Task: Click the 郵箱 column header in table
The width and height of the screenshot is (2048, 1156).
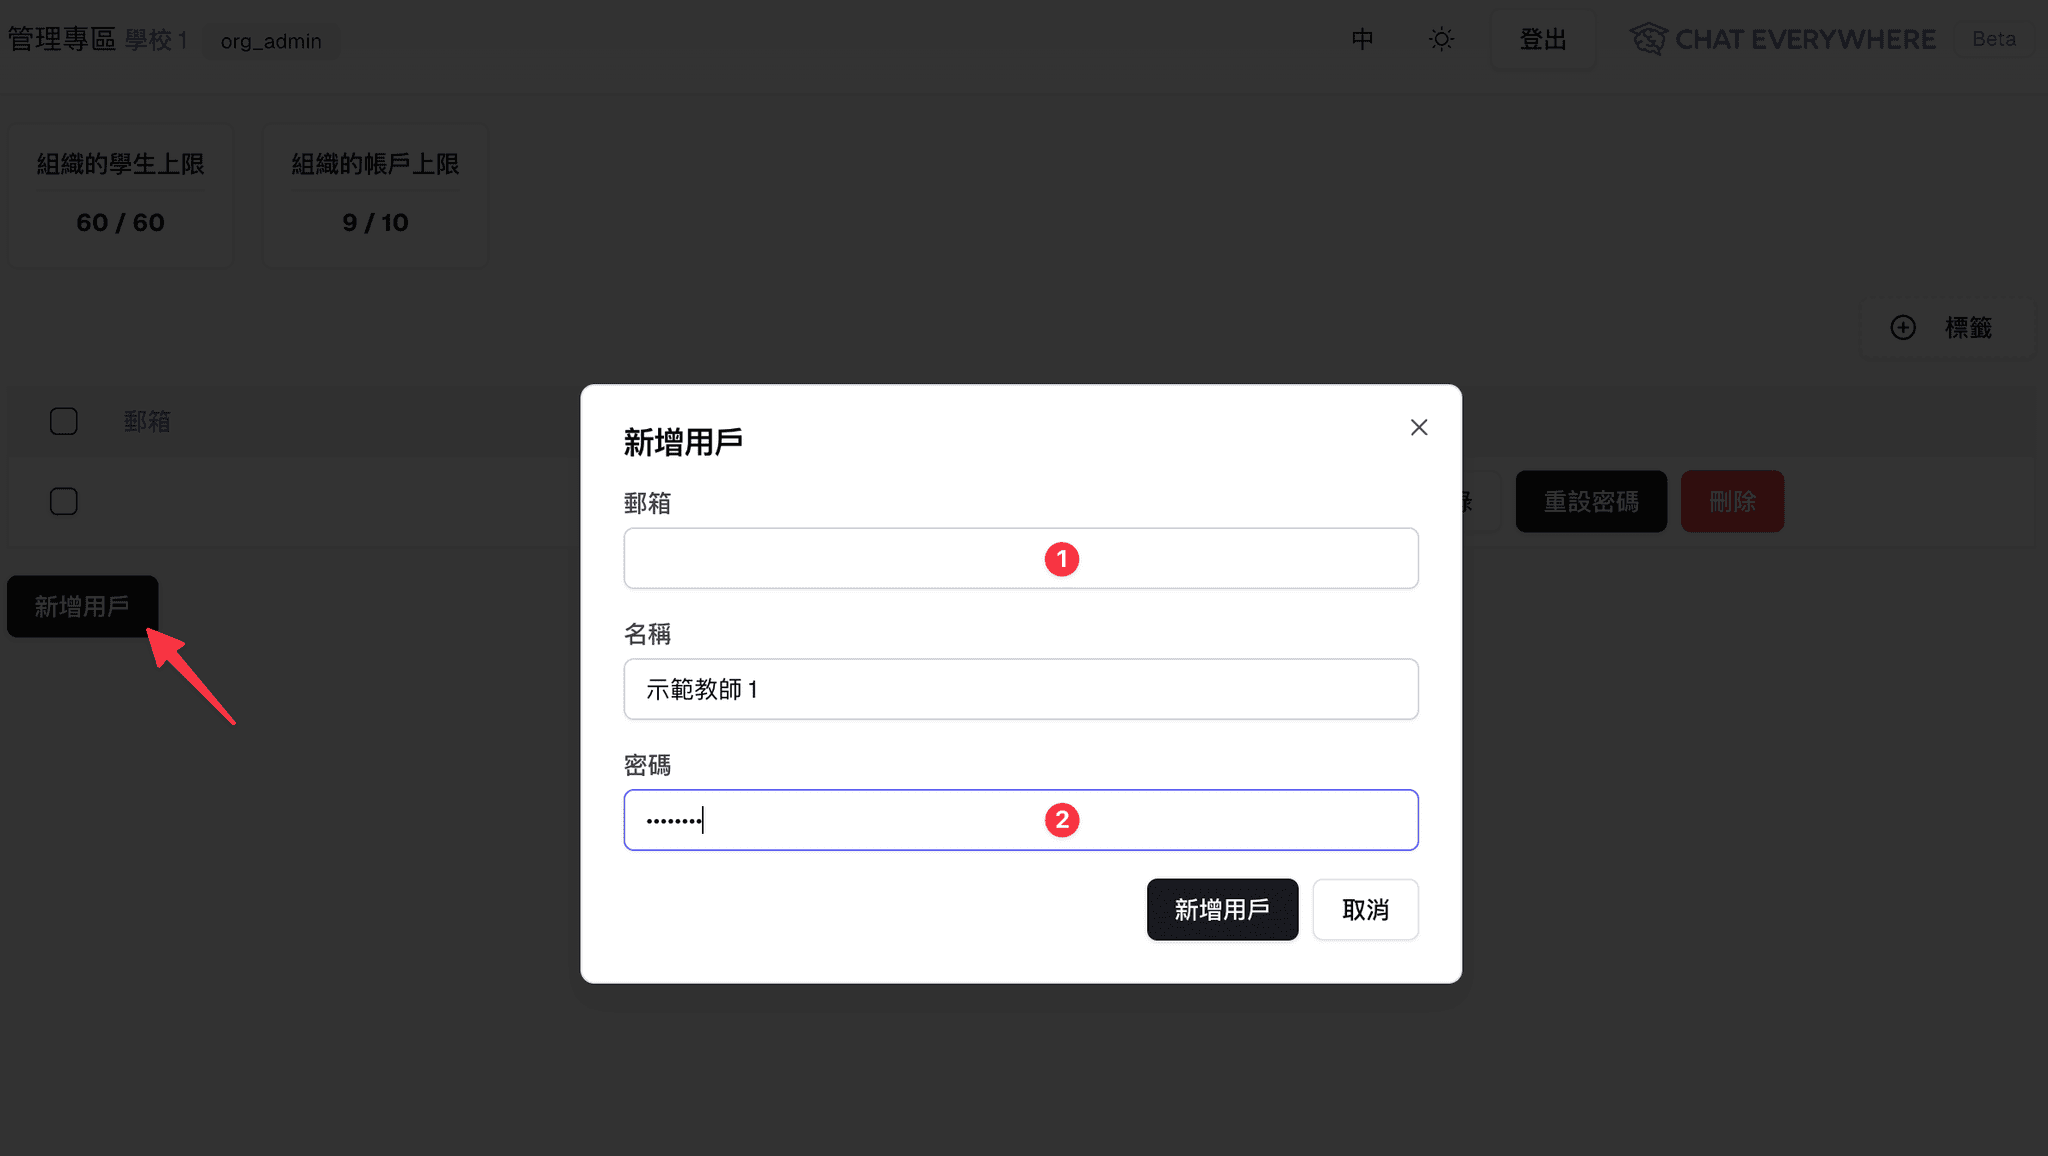Action: coord(147,421)
